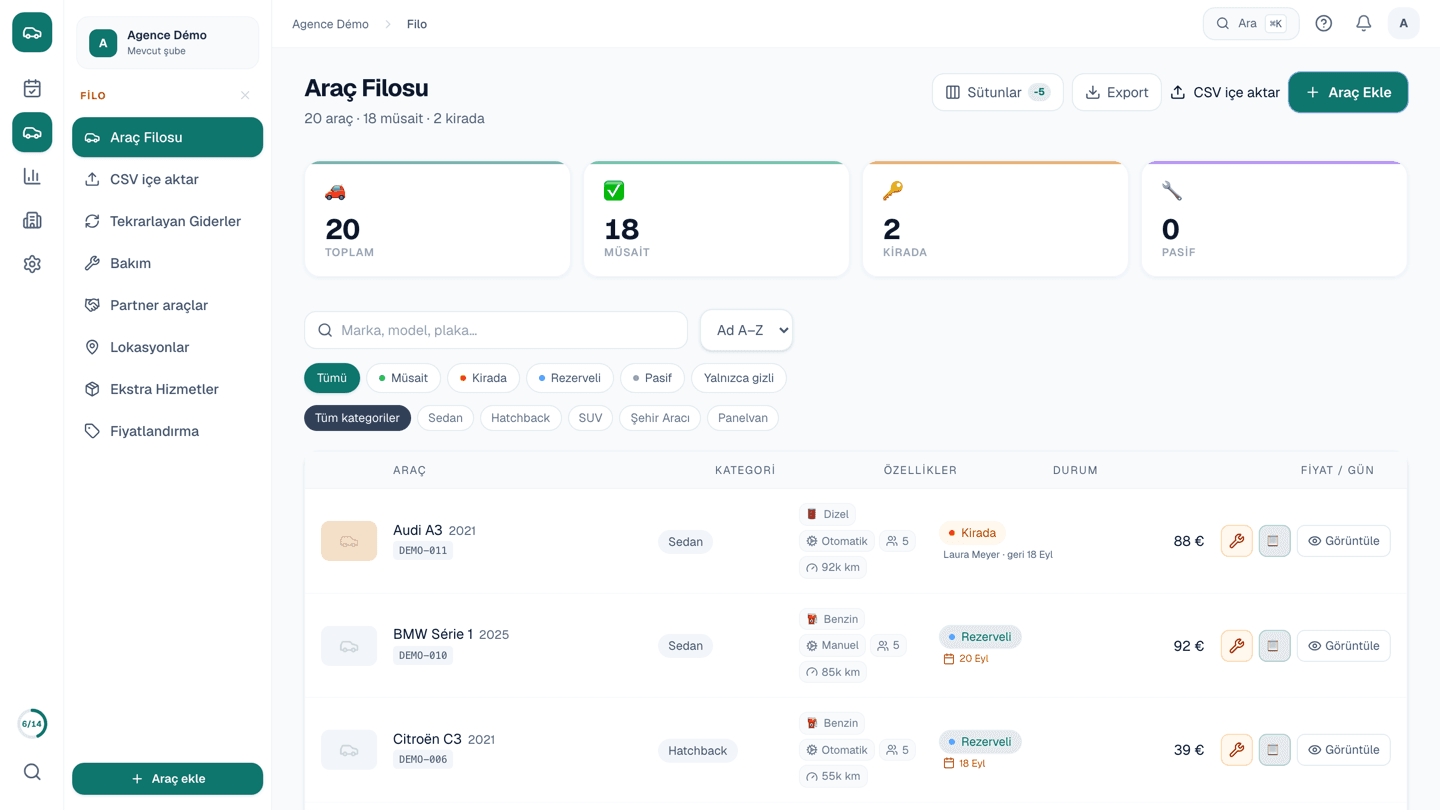Close the Filo sidebar panel
The image size is (1440, 810).
tap(245, 96)
